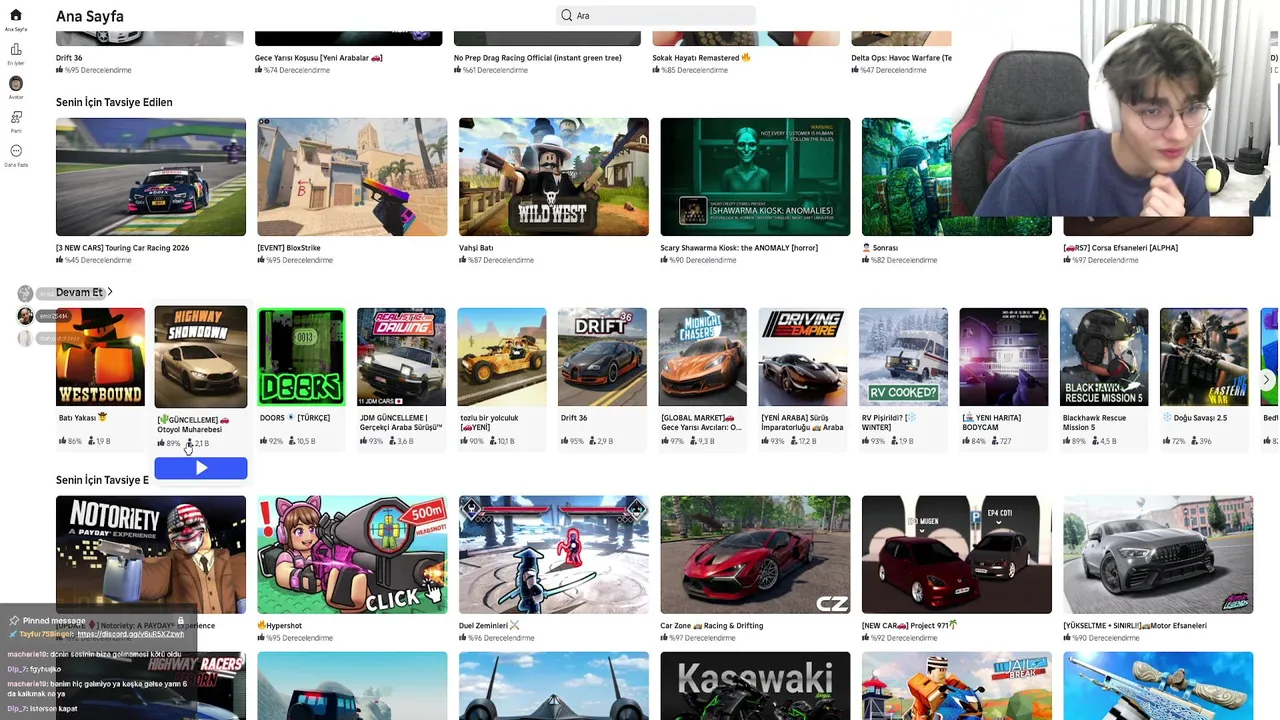Start Otoyol Muharebesi with the blue play button
This screenshot has width=1280, height=720.
coord(200,468)
